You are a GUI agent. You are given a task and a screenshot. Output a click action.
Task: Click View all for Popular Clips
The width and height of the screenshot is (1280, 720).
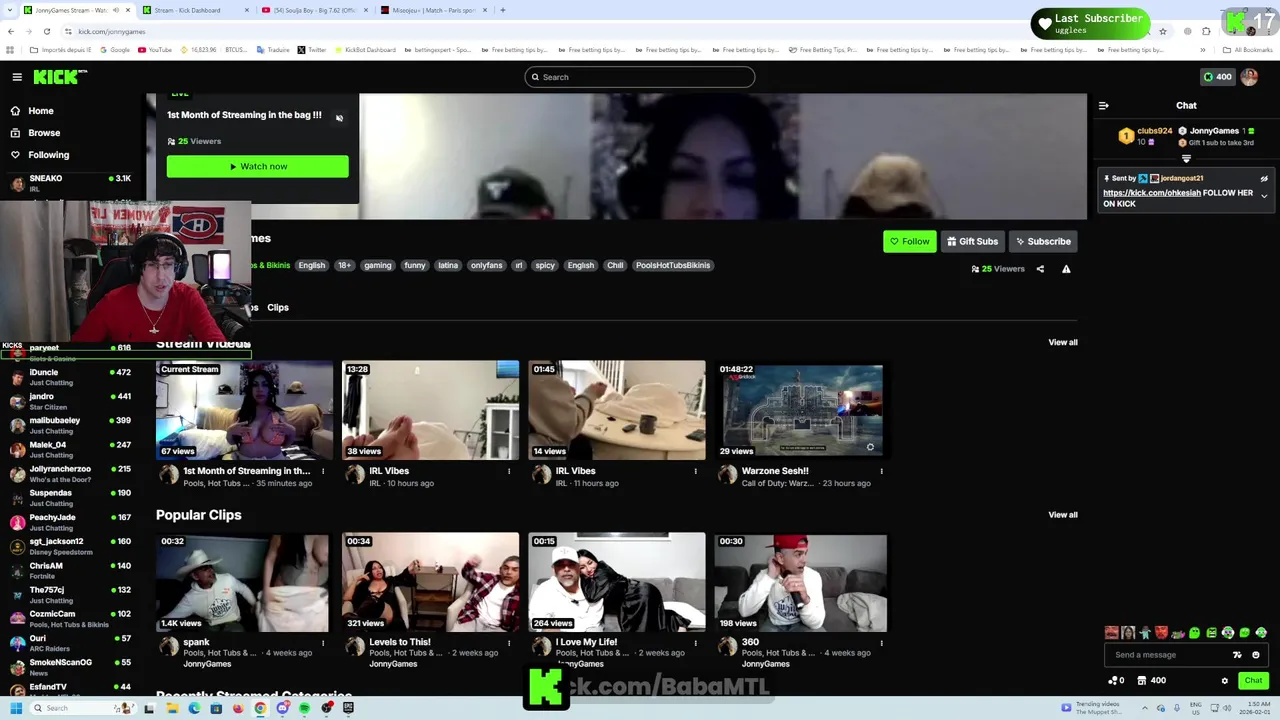(x=1063, y=515)
